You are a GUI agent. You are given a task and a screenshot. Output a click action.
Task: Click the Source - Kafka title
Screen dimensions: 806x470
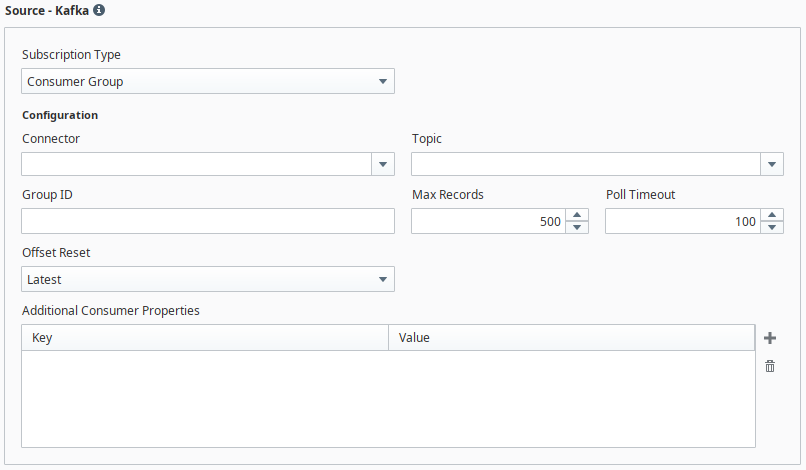(47, 10)
